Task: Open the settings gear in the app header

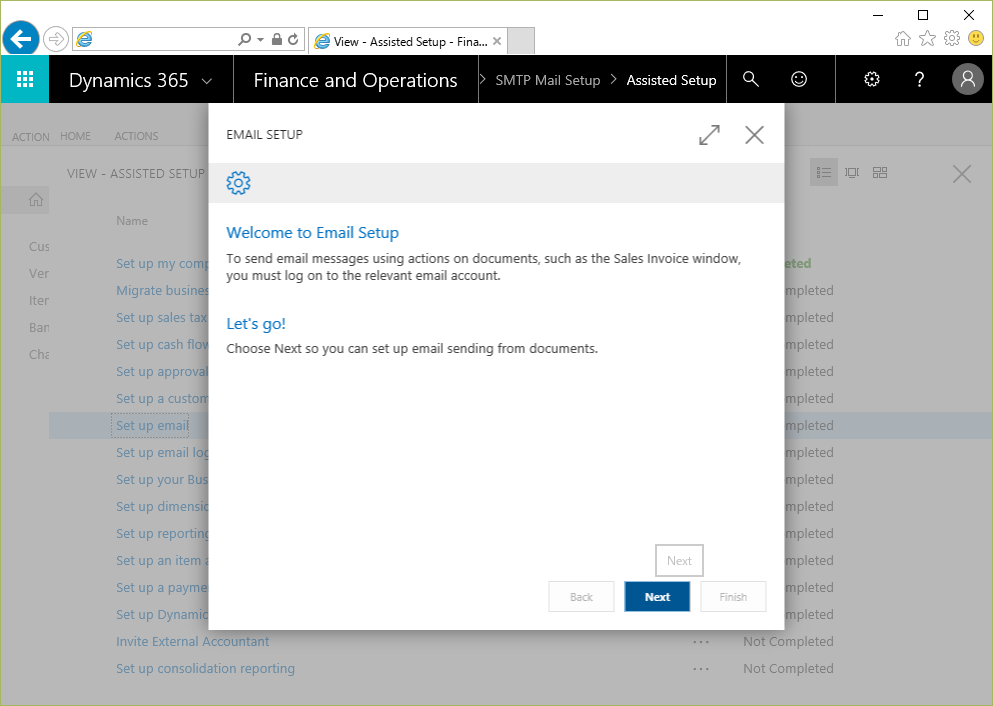Action: (x=872, y=79)
